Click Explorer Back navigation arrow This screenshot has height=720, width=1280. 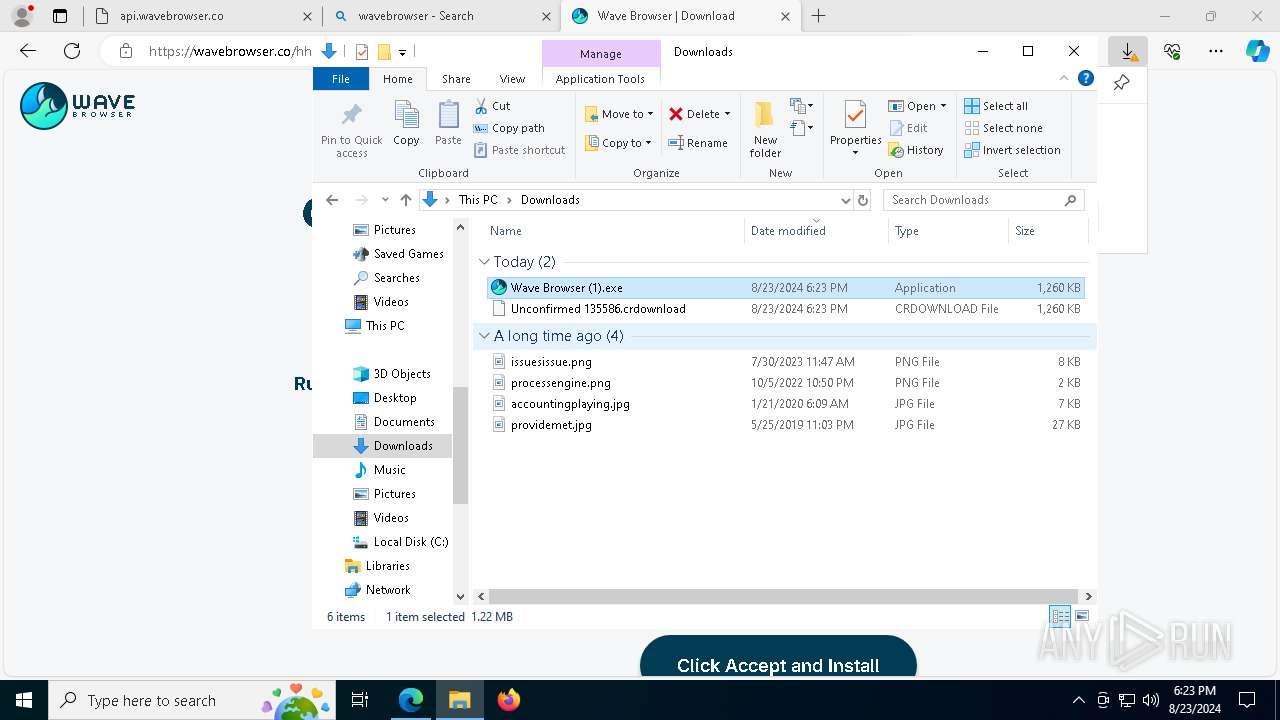[x=332, y=200]
